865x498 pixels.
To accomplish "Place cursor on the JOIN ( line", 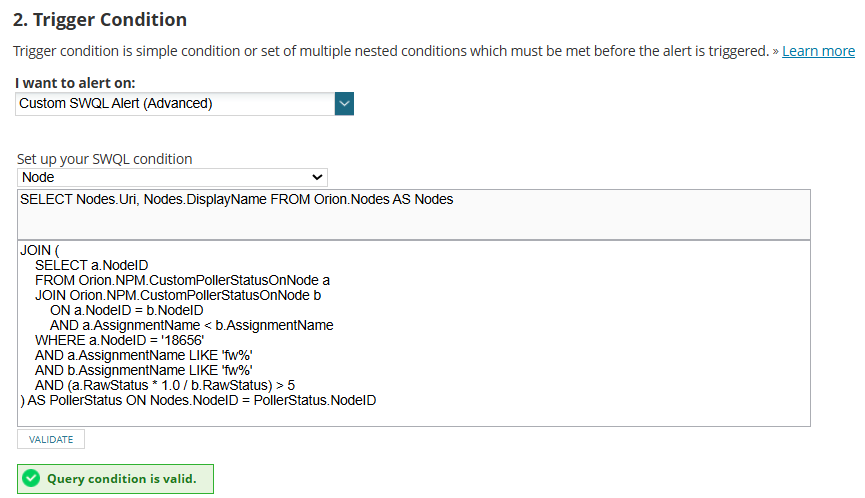I will [x=40, y=250].
